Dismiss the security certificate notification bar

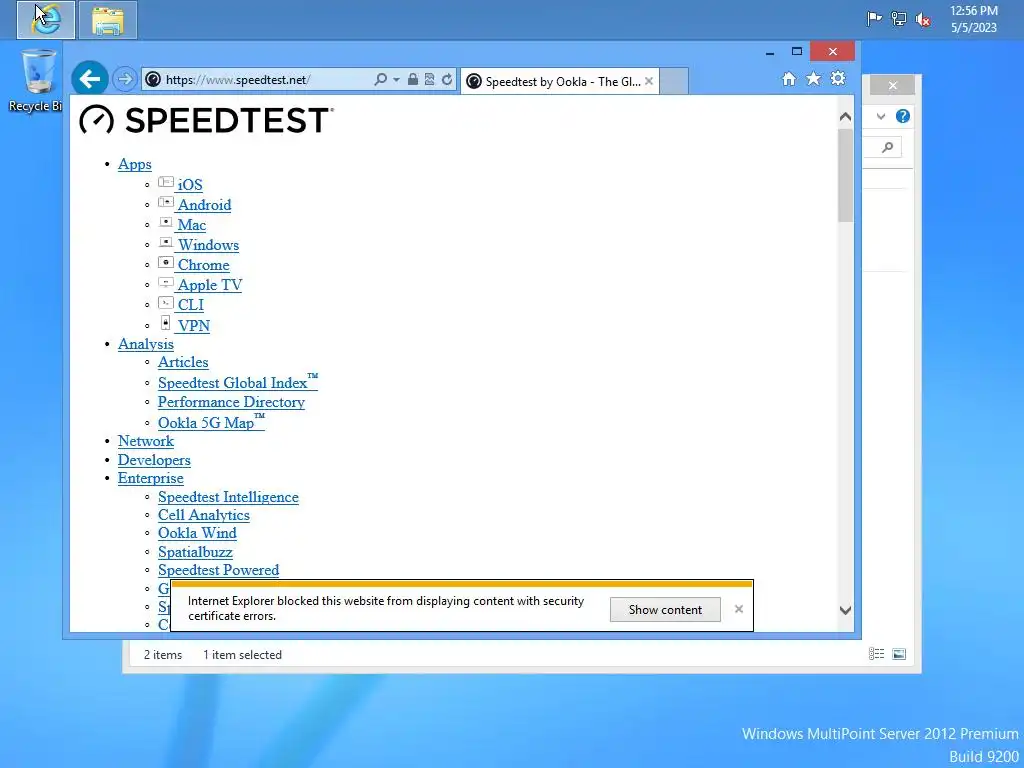click(739, 609)
